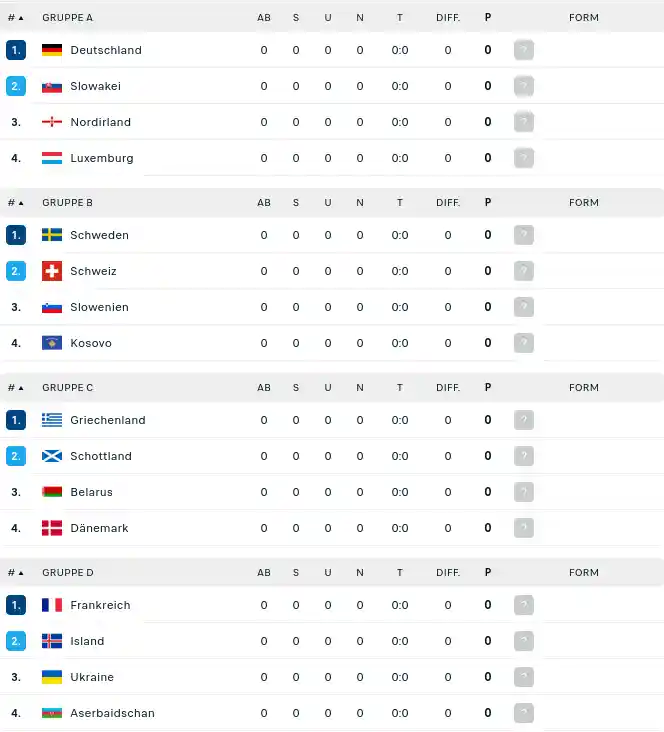Click the Germany flag icon
Viewport: 664px width, 732px height.
(52, 50)
